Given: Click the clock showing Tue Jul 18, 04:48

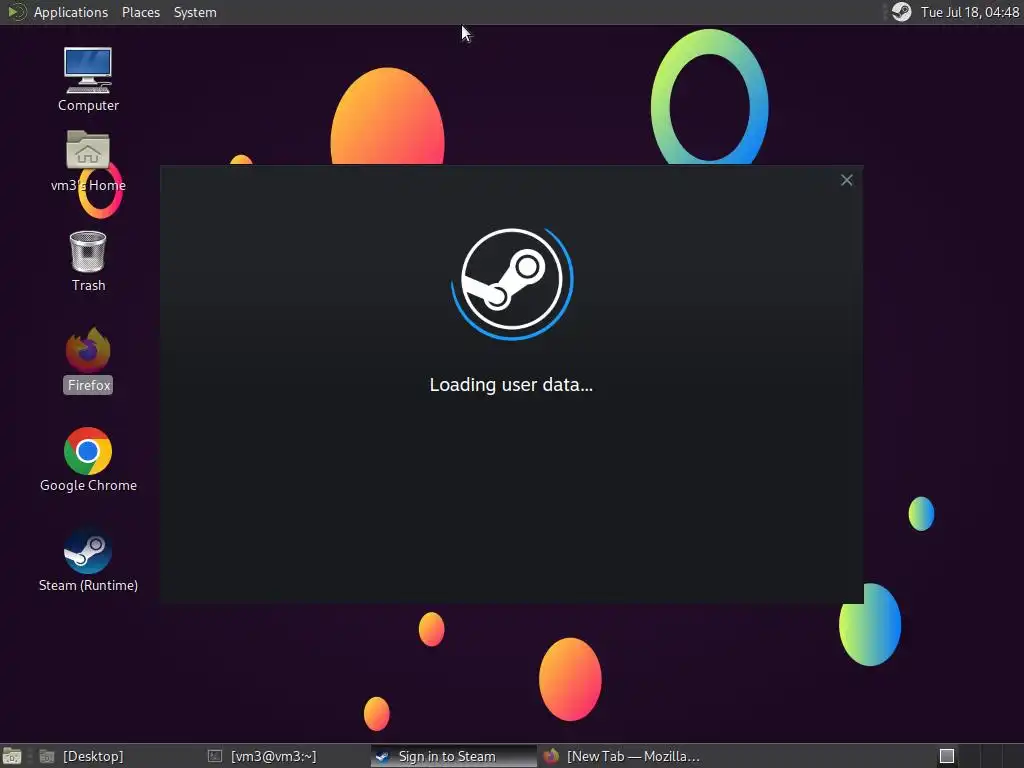Looking at the screenshot, I should [969, 12].
